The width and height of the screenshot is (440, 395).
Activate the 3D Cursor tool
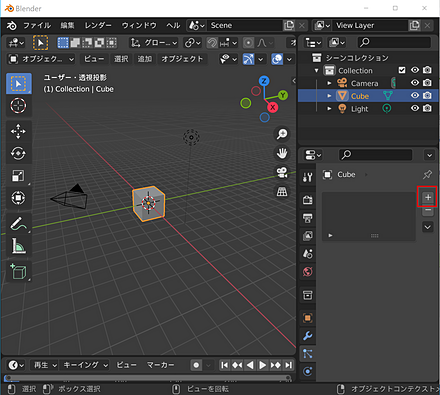(18, 106)
